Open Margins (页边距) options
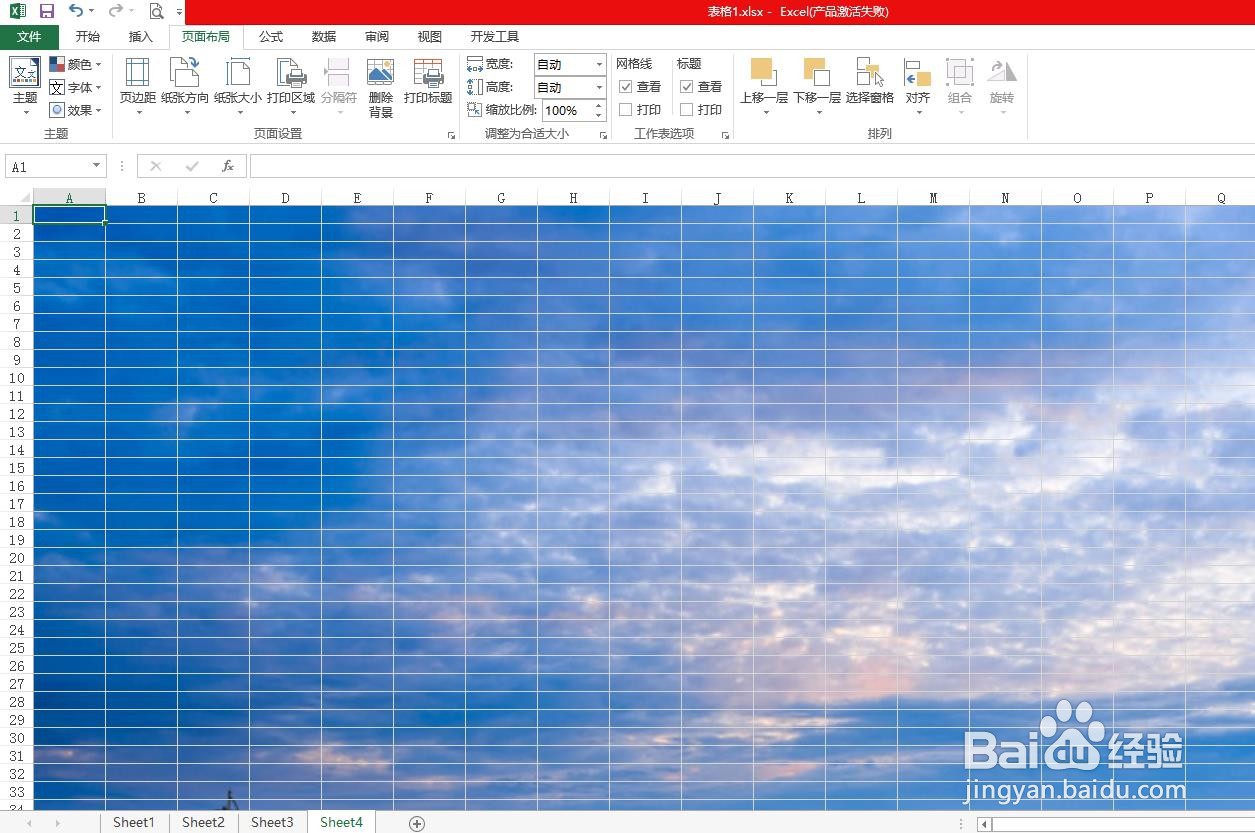Image resolution: width=1255 pixels, height=833 pixels. pyautogui.click(x=138, y=85)
